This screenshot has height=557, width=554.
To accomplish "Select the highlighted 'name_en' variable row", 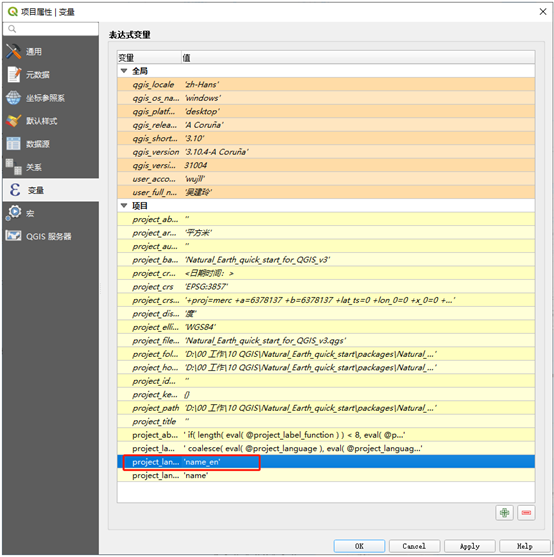I will [326, 462].
